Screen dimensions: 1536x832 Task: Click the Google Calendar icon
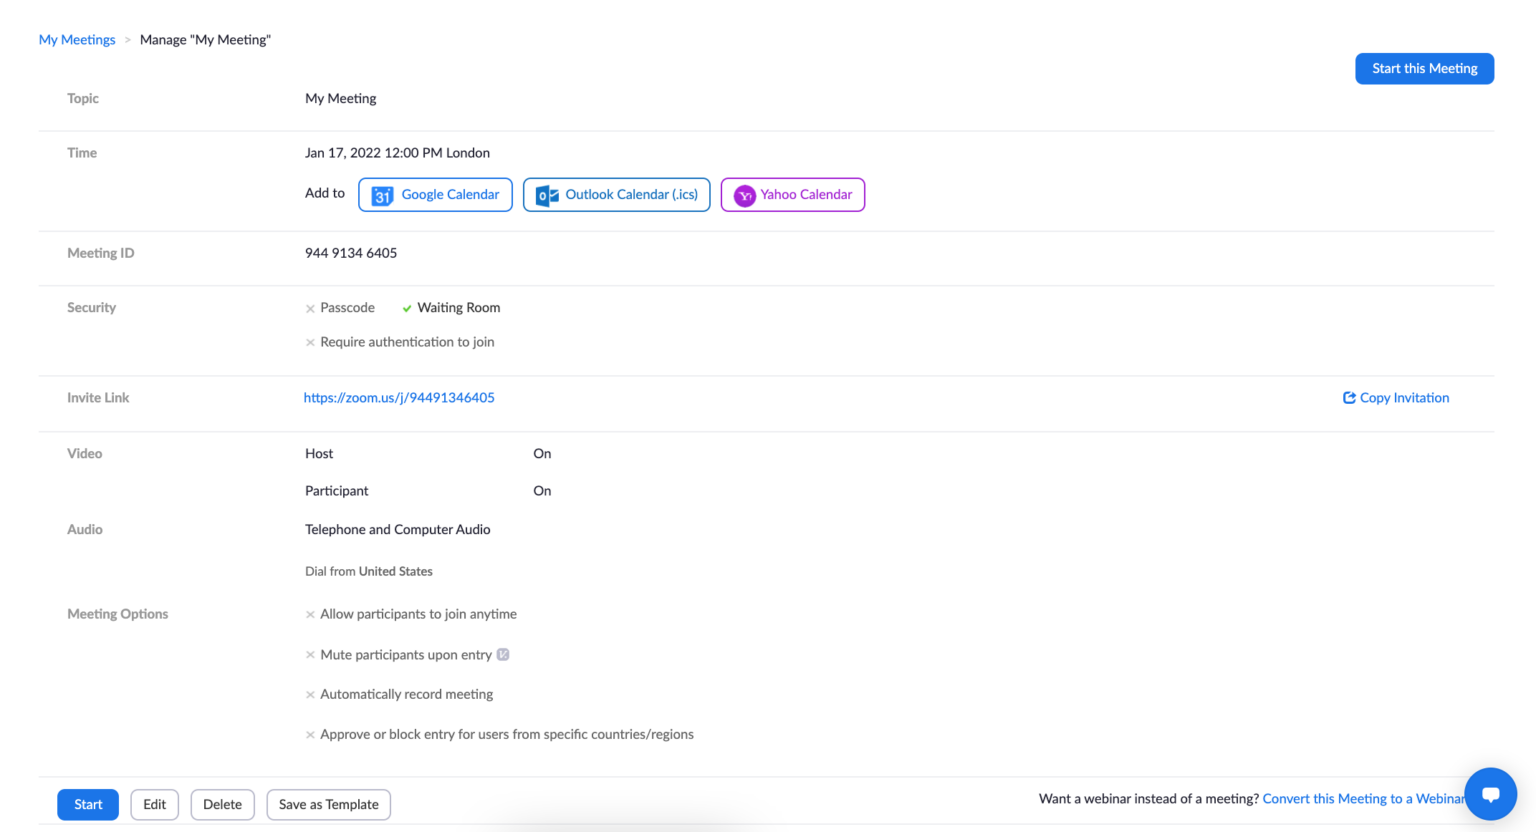pos(382,196)
